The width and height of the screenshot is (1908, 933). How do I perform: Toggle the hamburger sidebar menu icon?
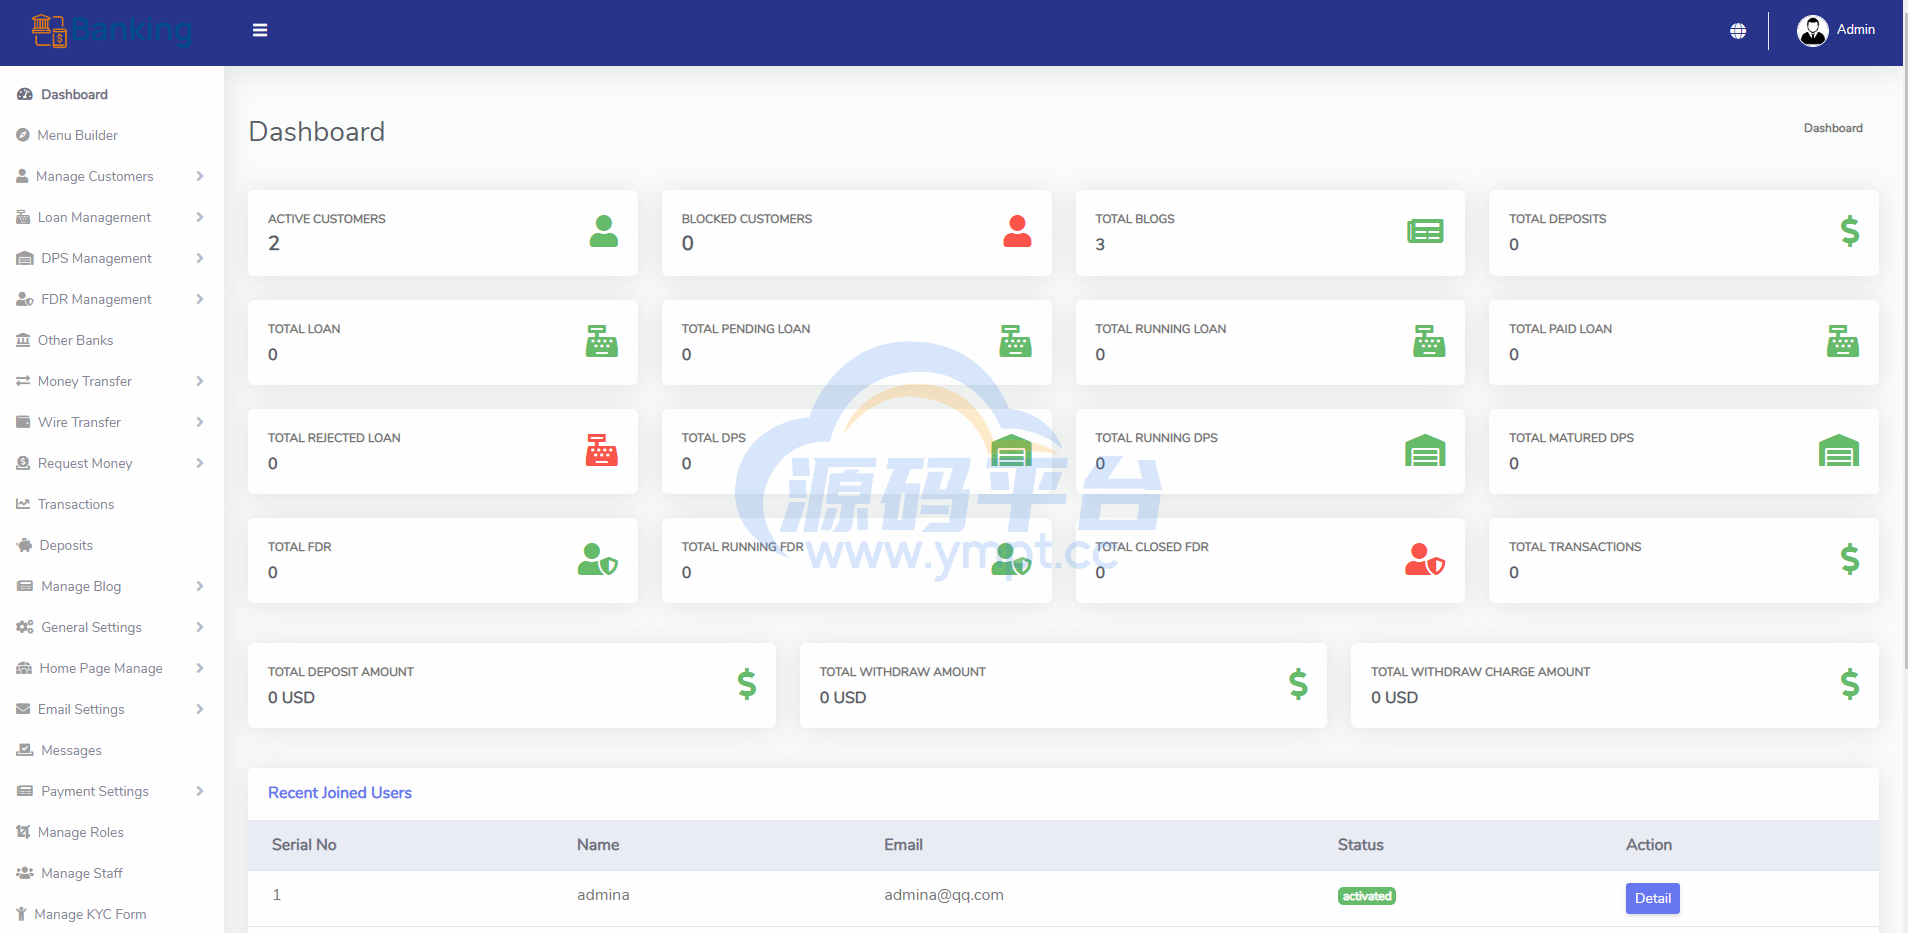(x=260, y=30)
